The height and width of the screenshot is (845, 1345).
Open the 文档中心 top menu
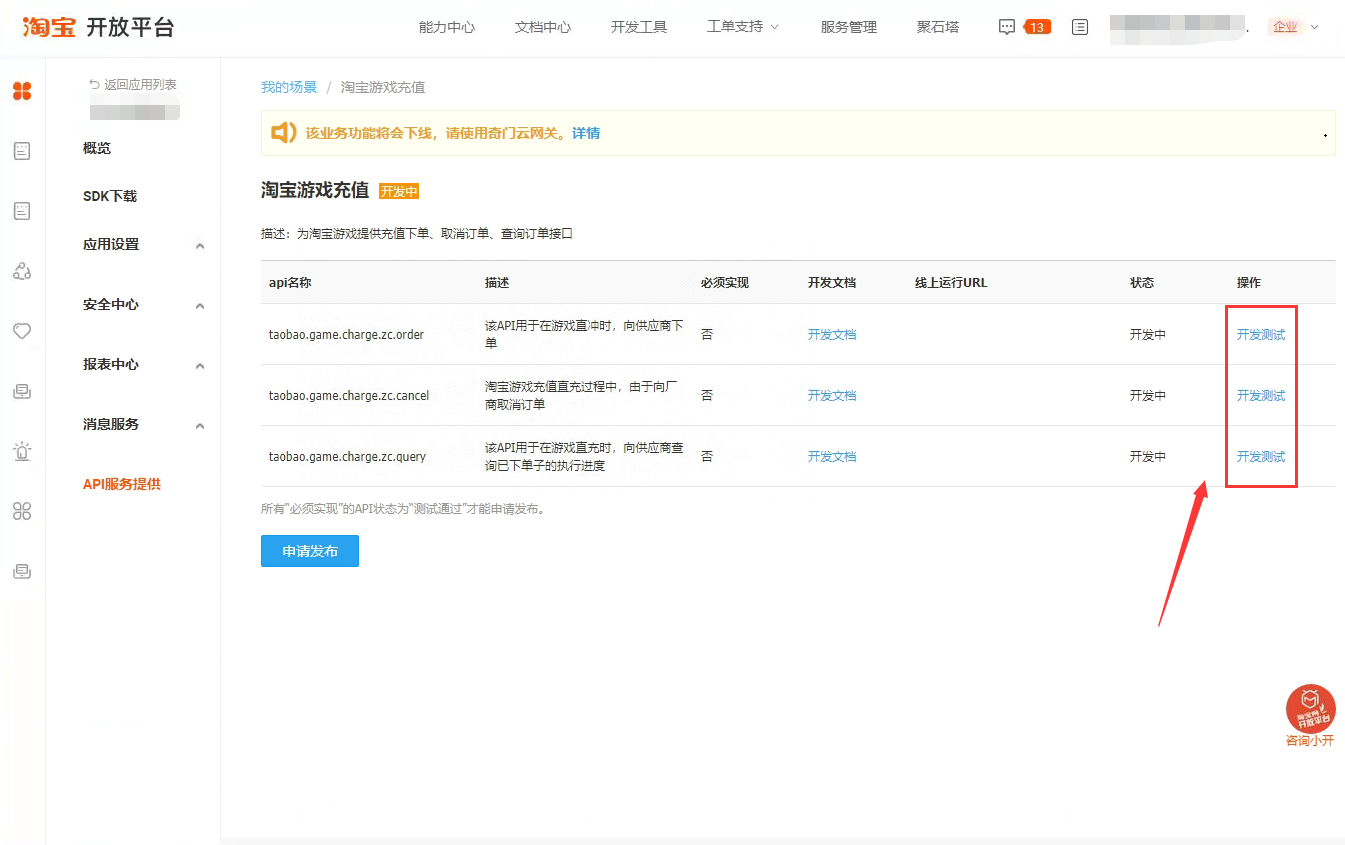[543, 27]
